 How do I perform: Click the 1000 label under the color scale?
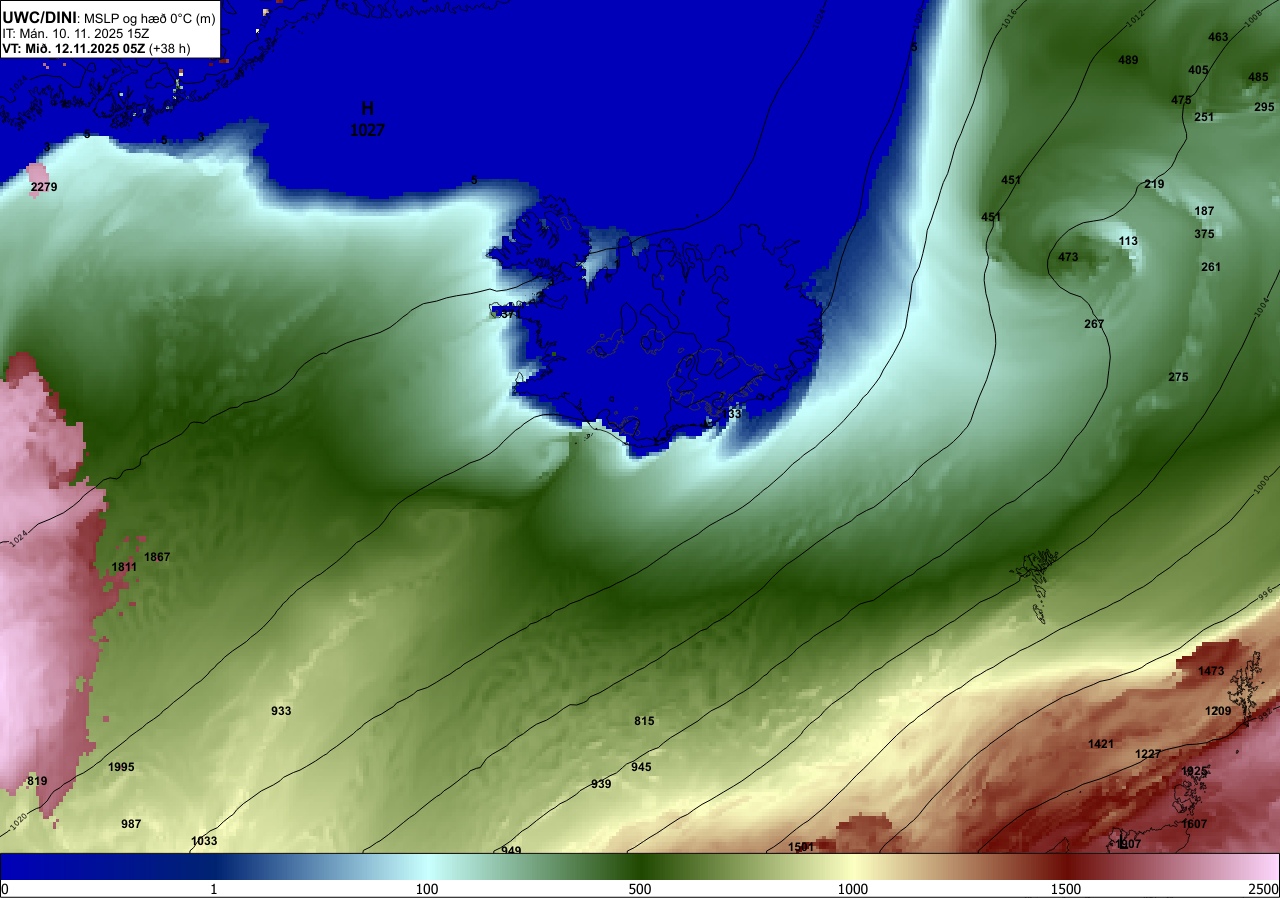point(853,889)
